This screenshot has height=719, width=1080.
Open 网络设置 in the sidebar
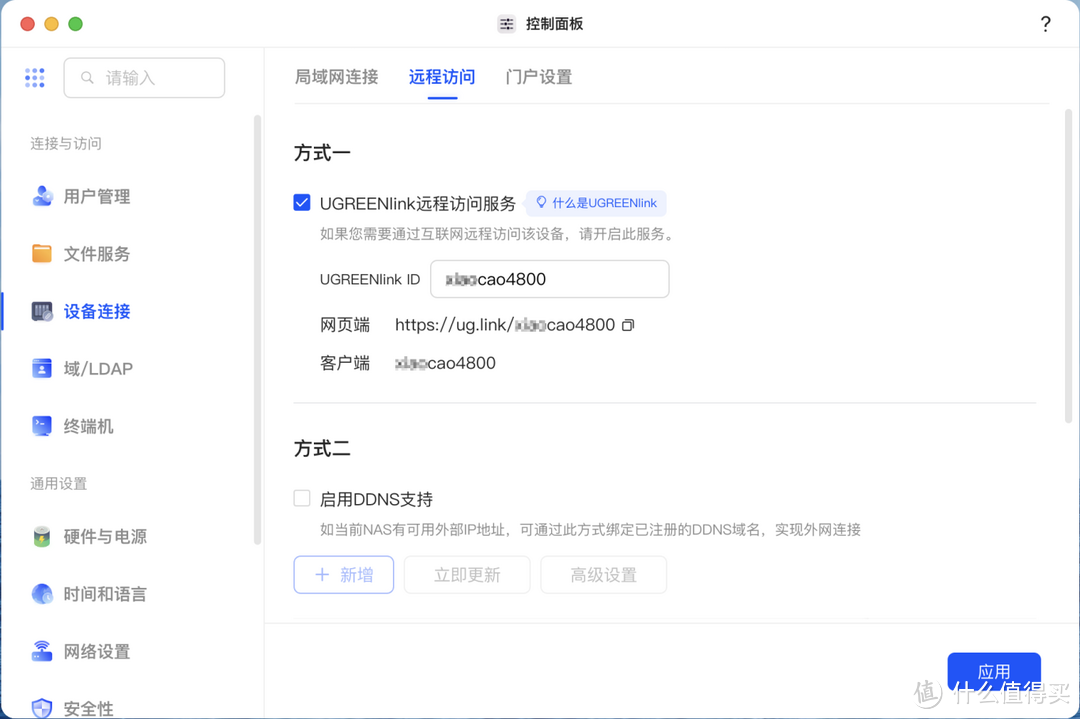97,652
